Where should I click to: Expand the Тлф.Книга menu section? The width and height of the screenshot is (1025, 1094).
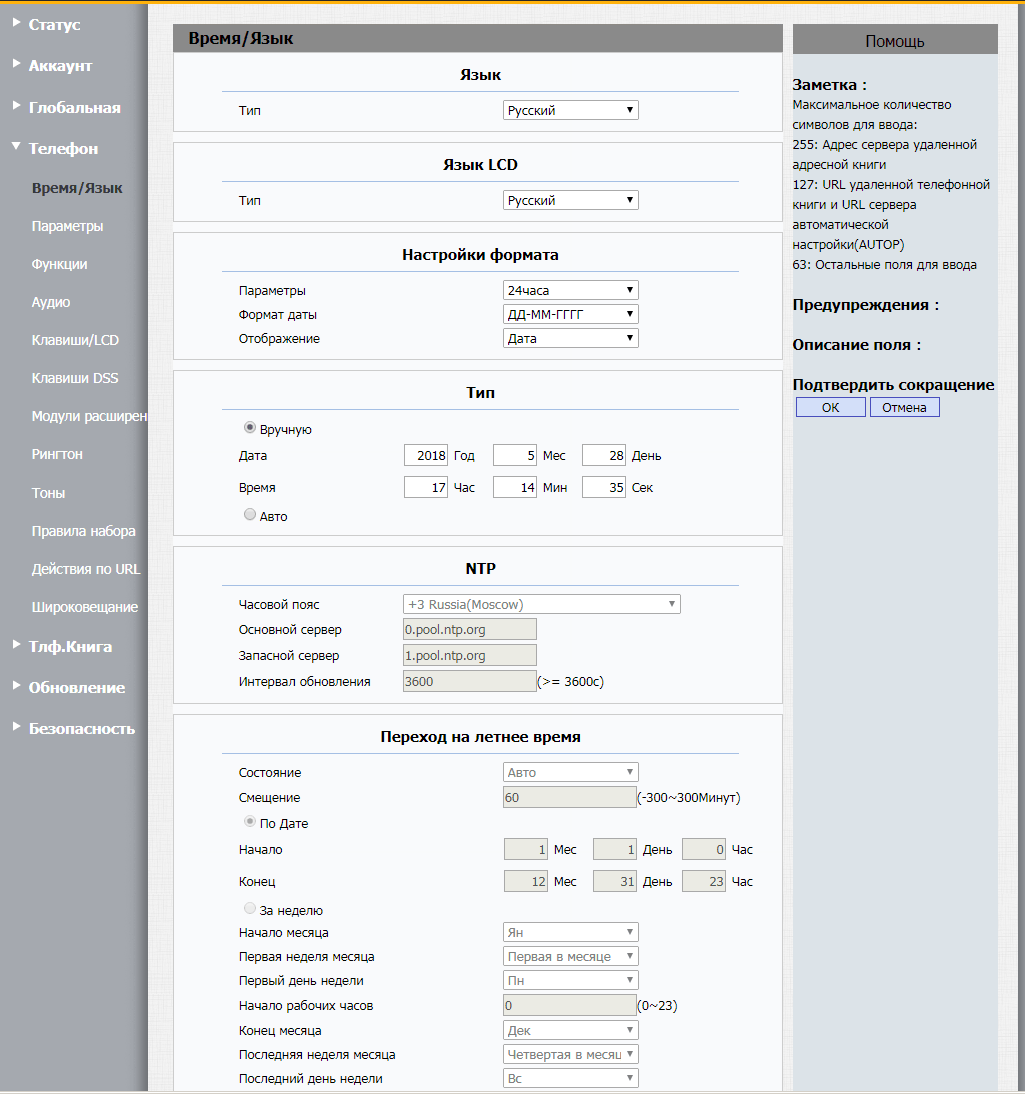(x=70, y=647)
